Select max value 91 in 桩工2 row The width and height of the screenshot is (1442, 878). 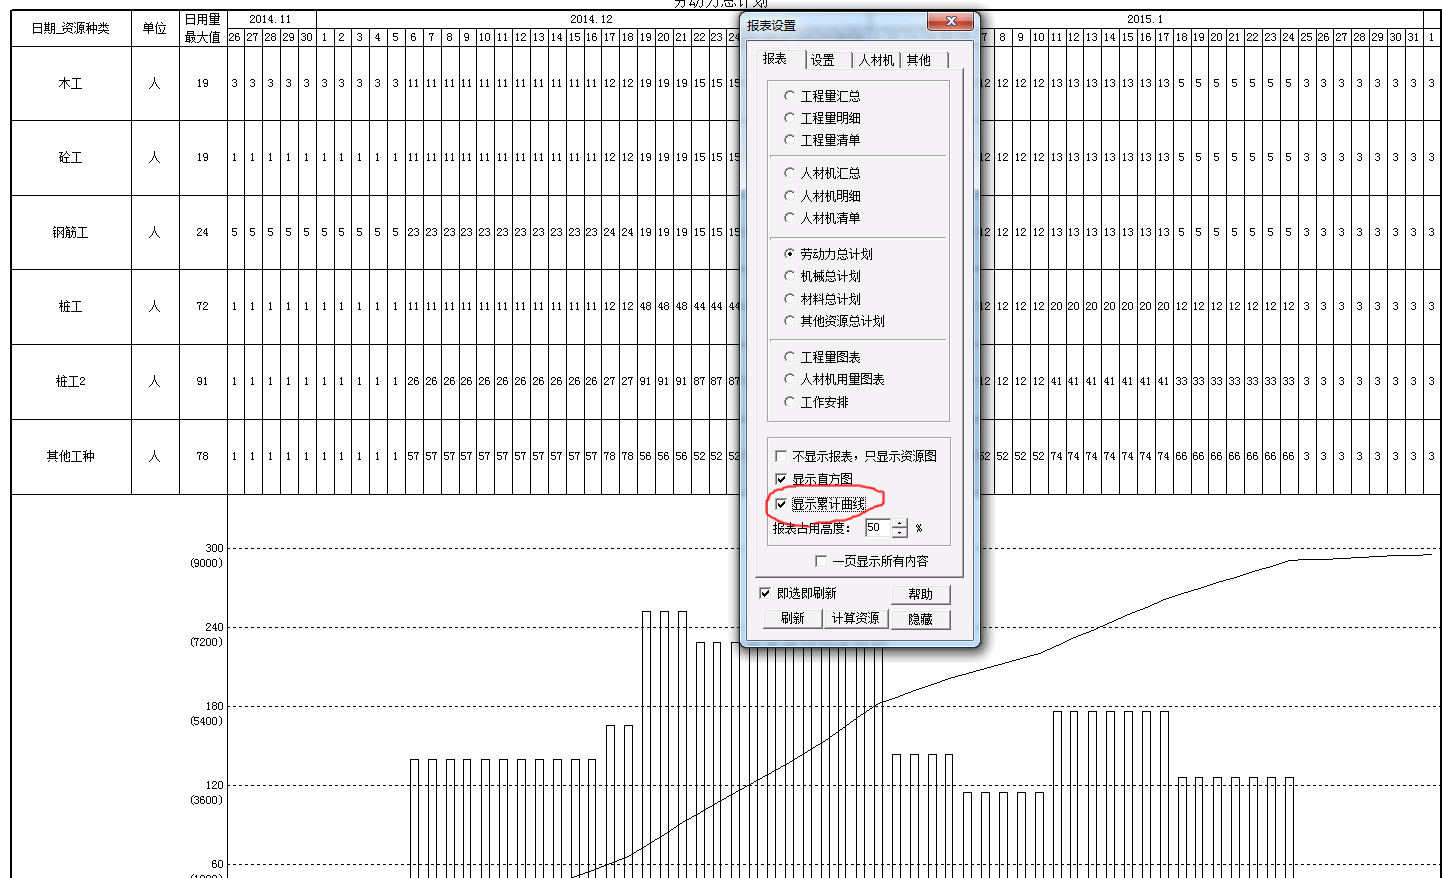tap(202, 382)
